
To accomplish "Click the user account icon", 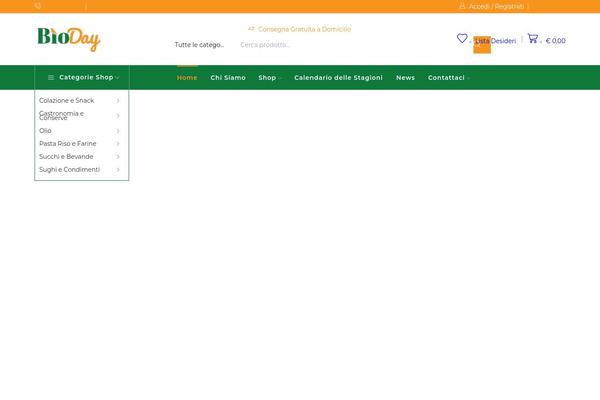I will click(462, 6).
